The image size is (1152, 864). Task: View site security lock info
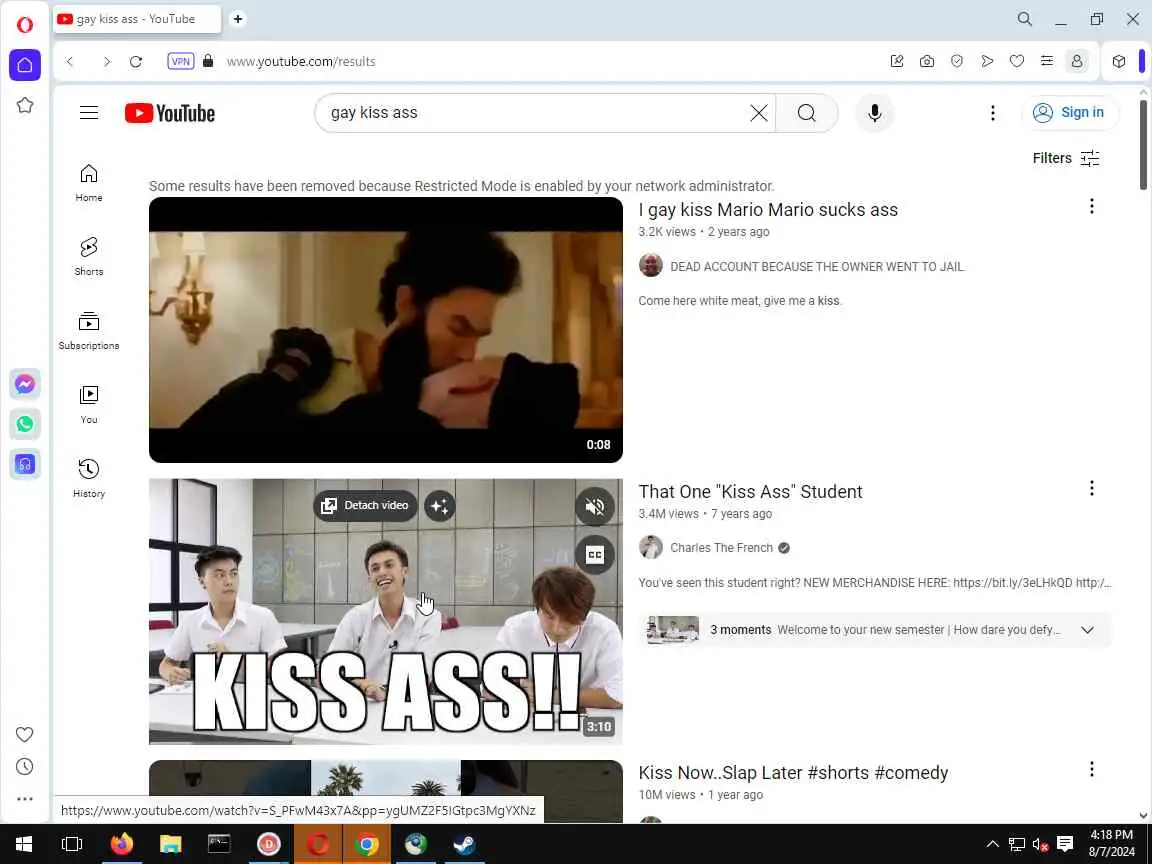coord(208,61)
